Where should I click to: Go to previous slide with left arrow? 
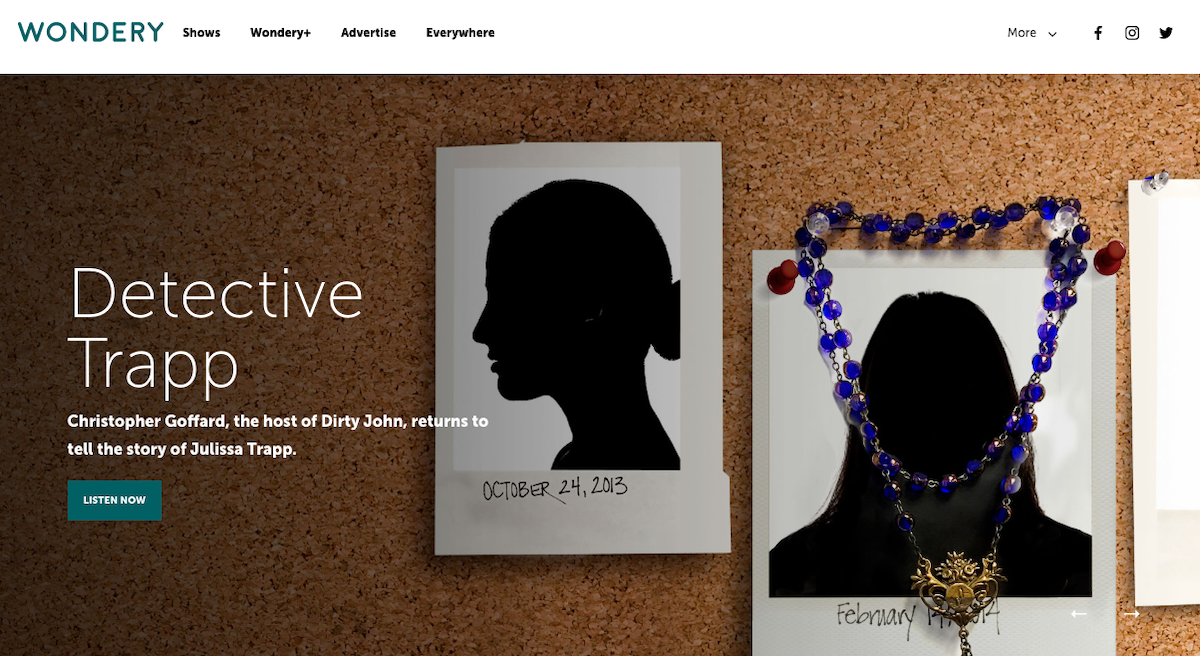(1078, 614)
